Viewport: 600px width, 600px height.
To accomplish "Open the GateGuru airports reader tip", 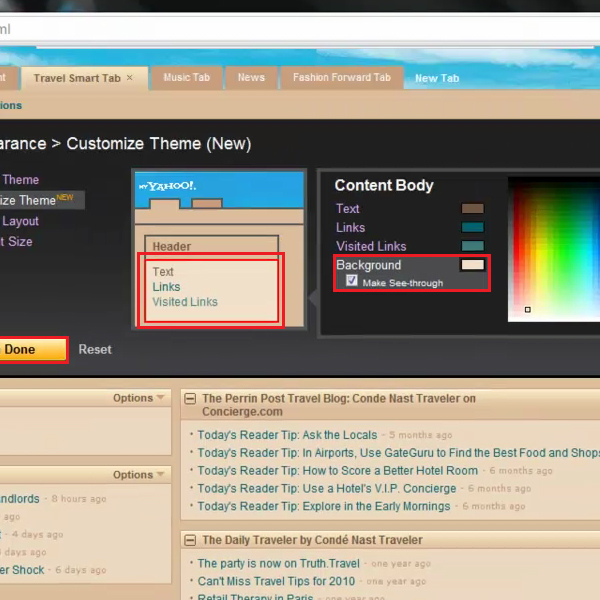I will (399, 453).
